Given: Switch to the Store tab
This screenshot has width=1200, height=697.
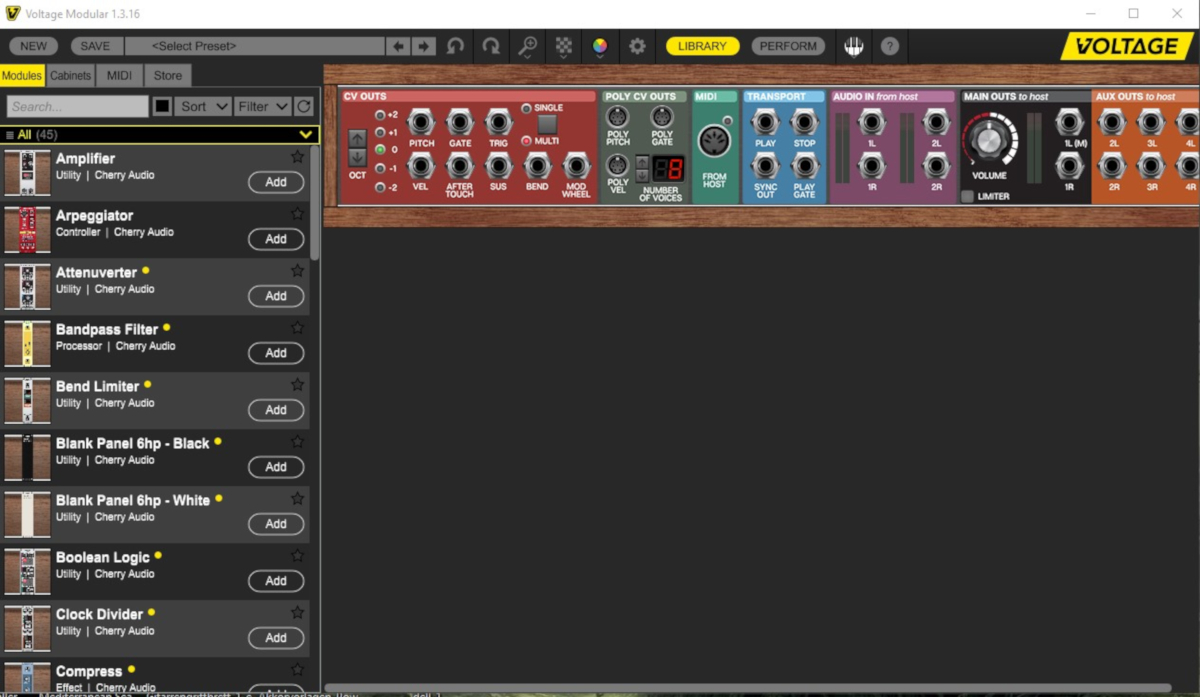Looking at the screenshot, I should coord(168,75).
